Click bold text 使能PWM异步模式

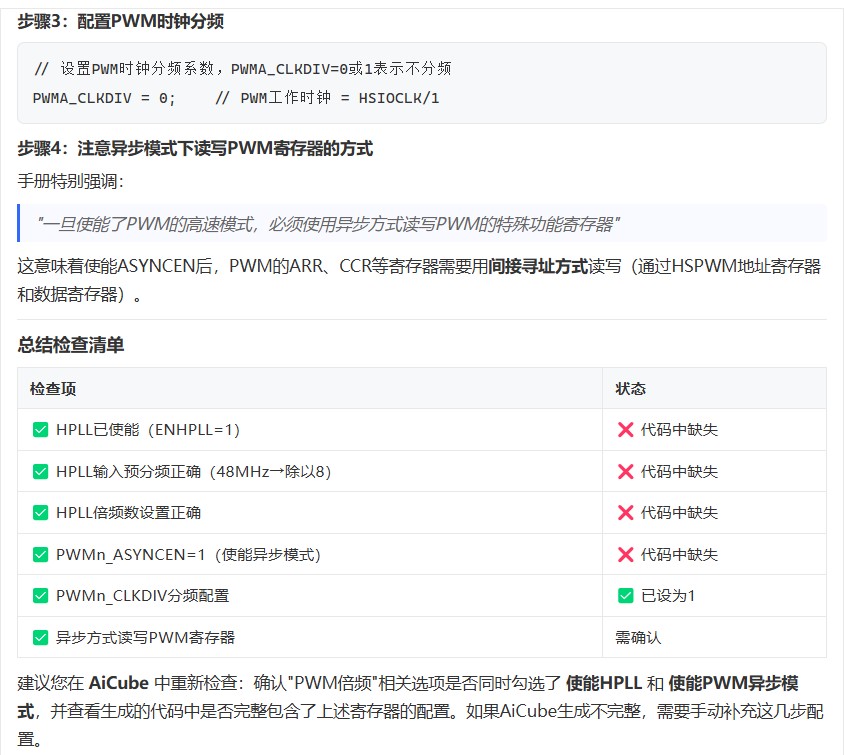coord(407,697)
